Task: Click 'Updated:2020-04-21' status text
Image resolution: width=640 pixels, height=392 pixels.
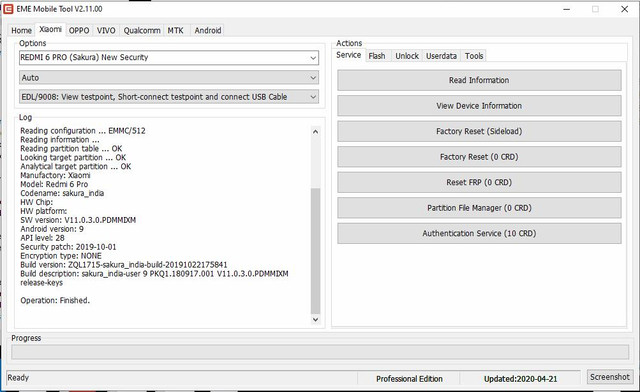Action: [520, 379]
